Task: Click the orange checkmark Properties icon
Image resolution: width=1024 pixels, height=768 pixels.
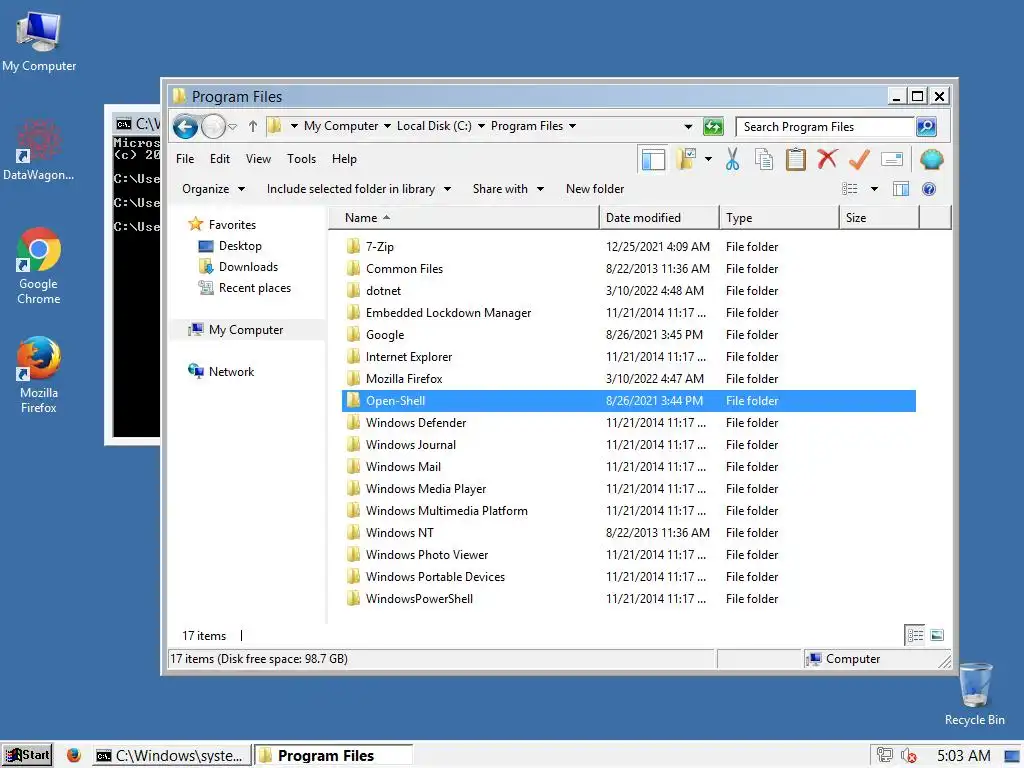Action: click(x=859, y=159)
